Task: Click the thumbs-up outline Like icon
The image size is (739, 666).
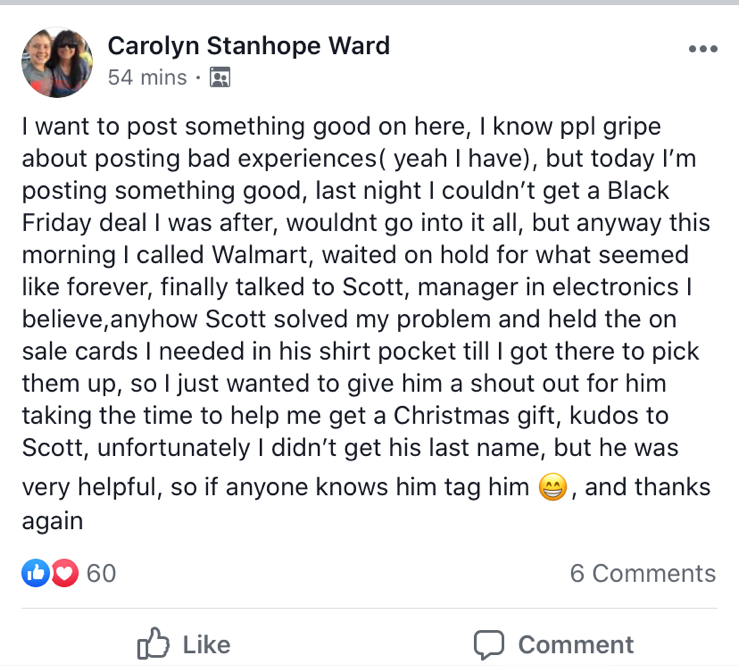Action: pyautogui.click(x=152, y=644)
